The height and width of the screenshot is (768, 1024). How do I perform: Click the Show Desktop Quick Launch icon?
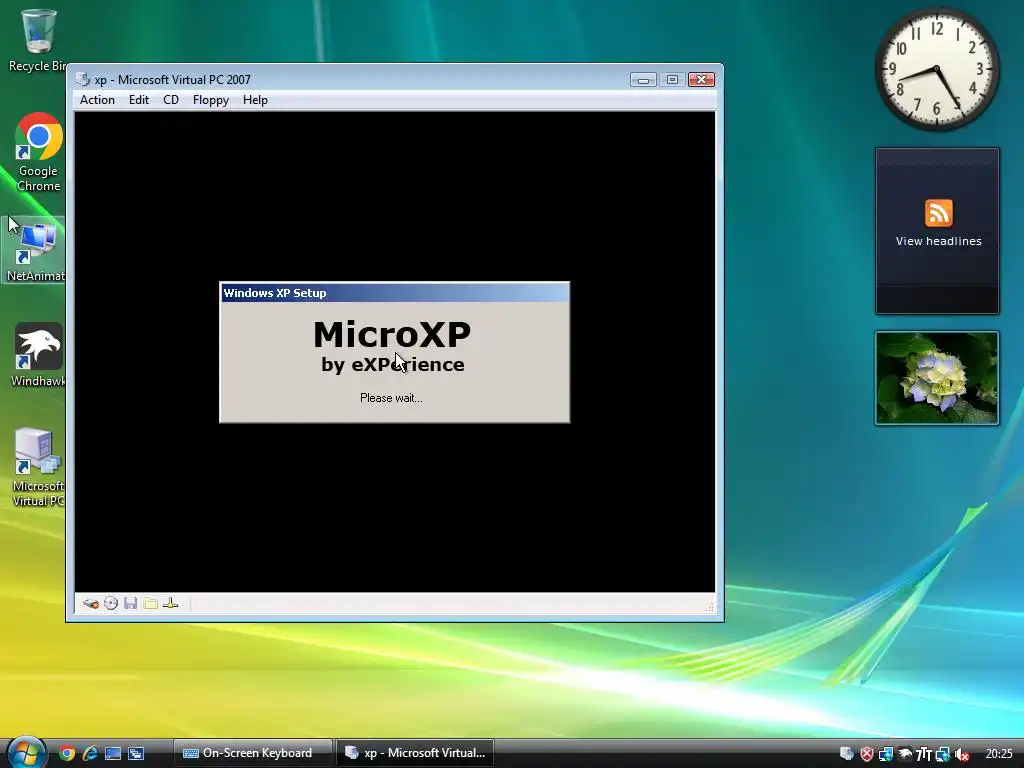tap(113, 753)
